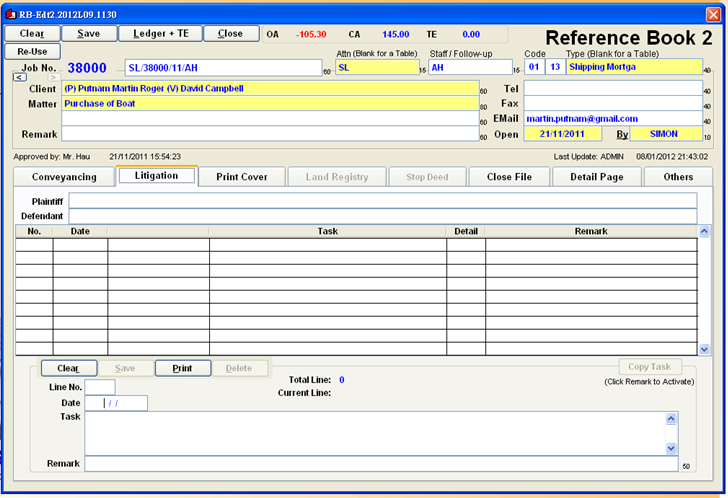Viewport: 728px width, 498px height.
Task: Click the large Task text area
Action: point(375,433)
